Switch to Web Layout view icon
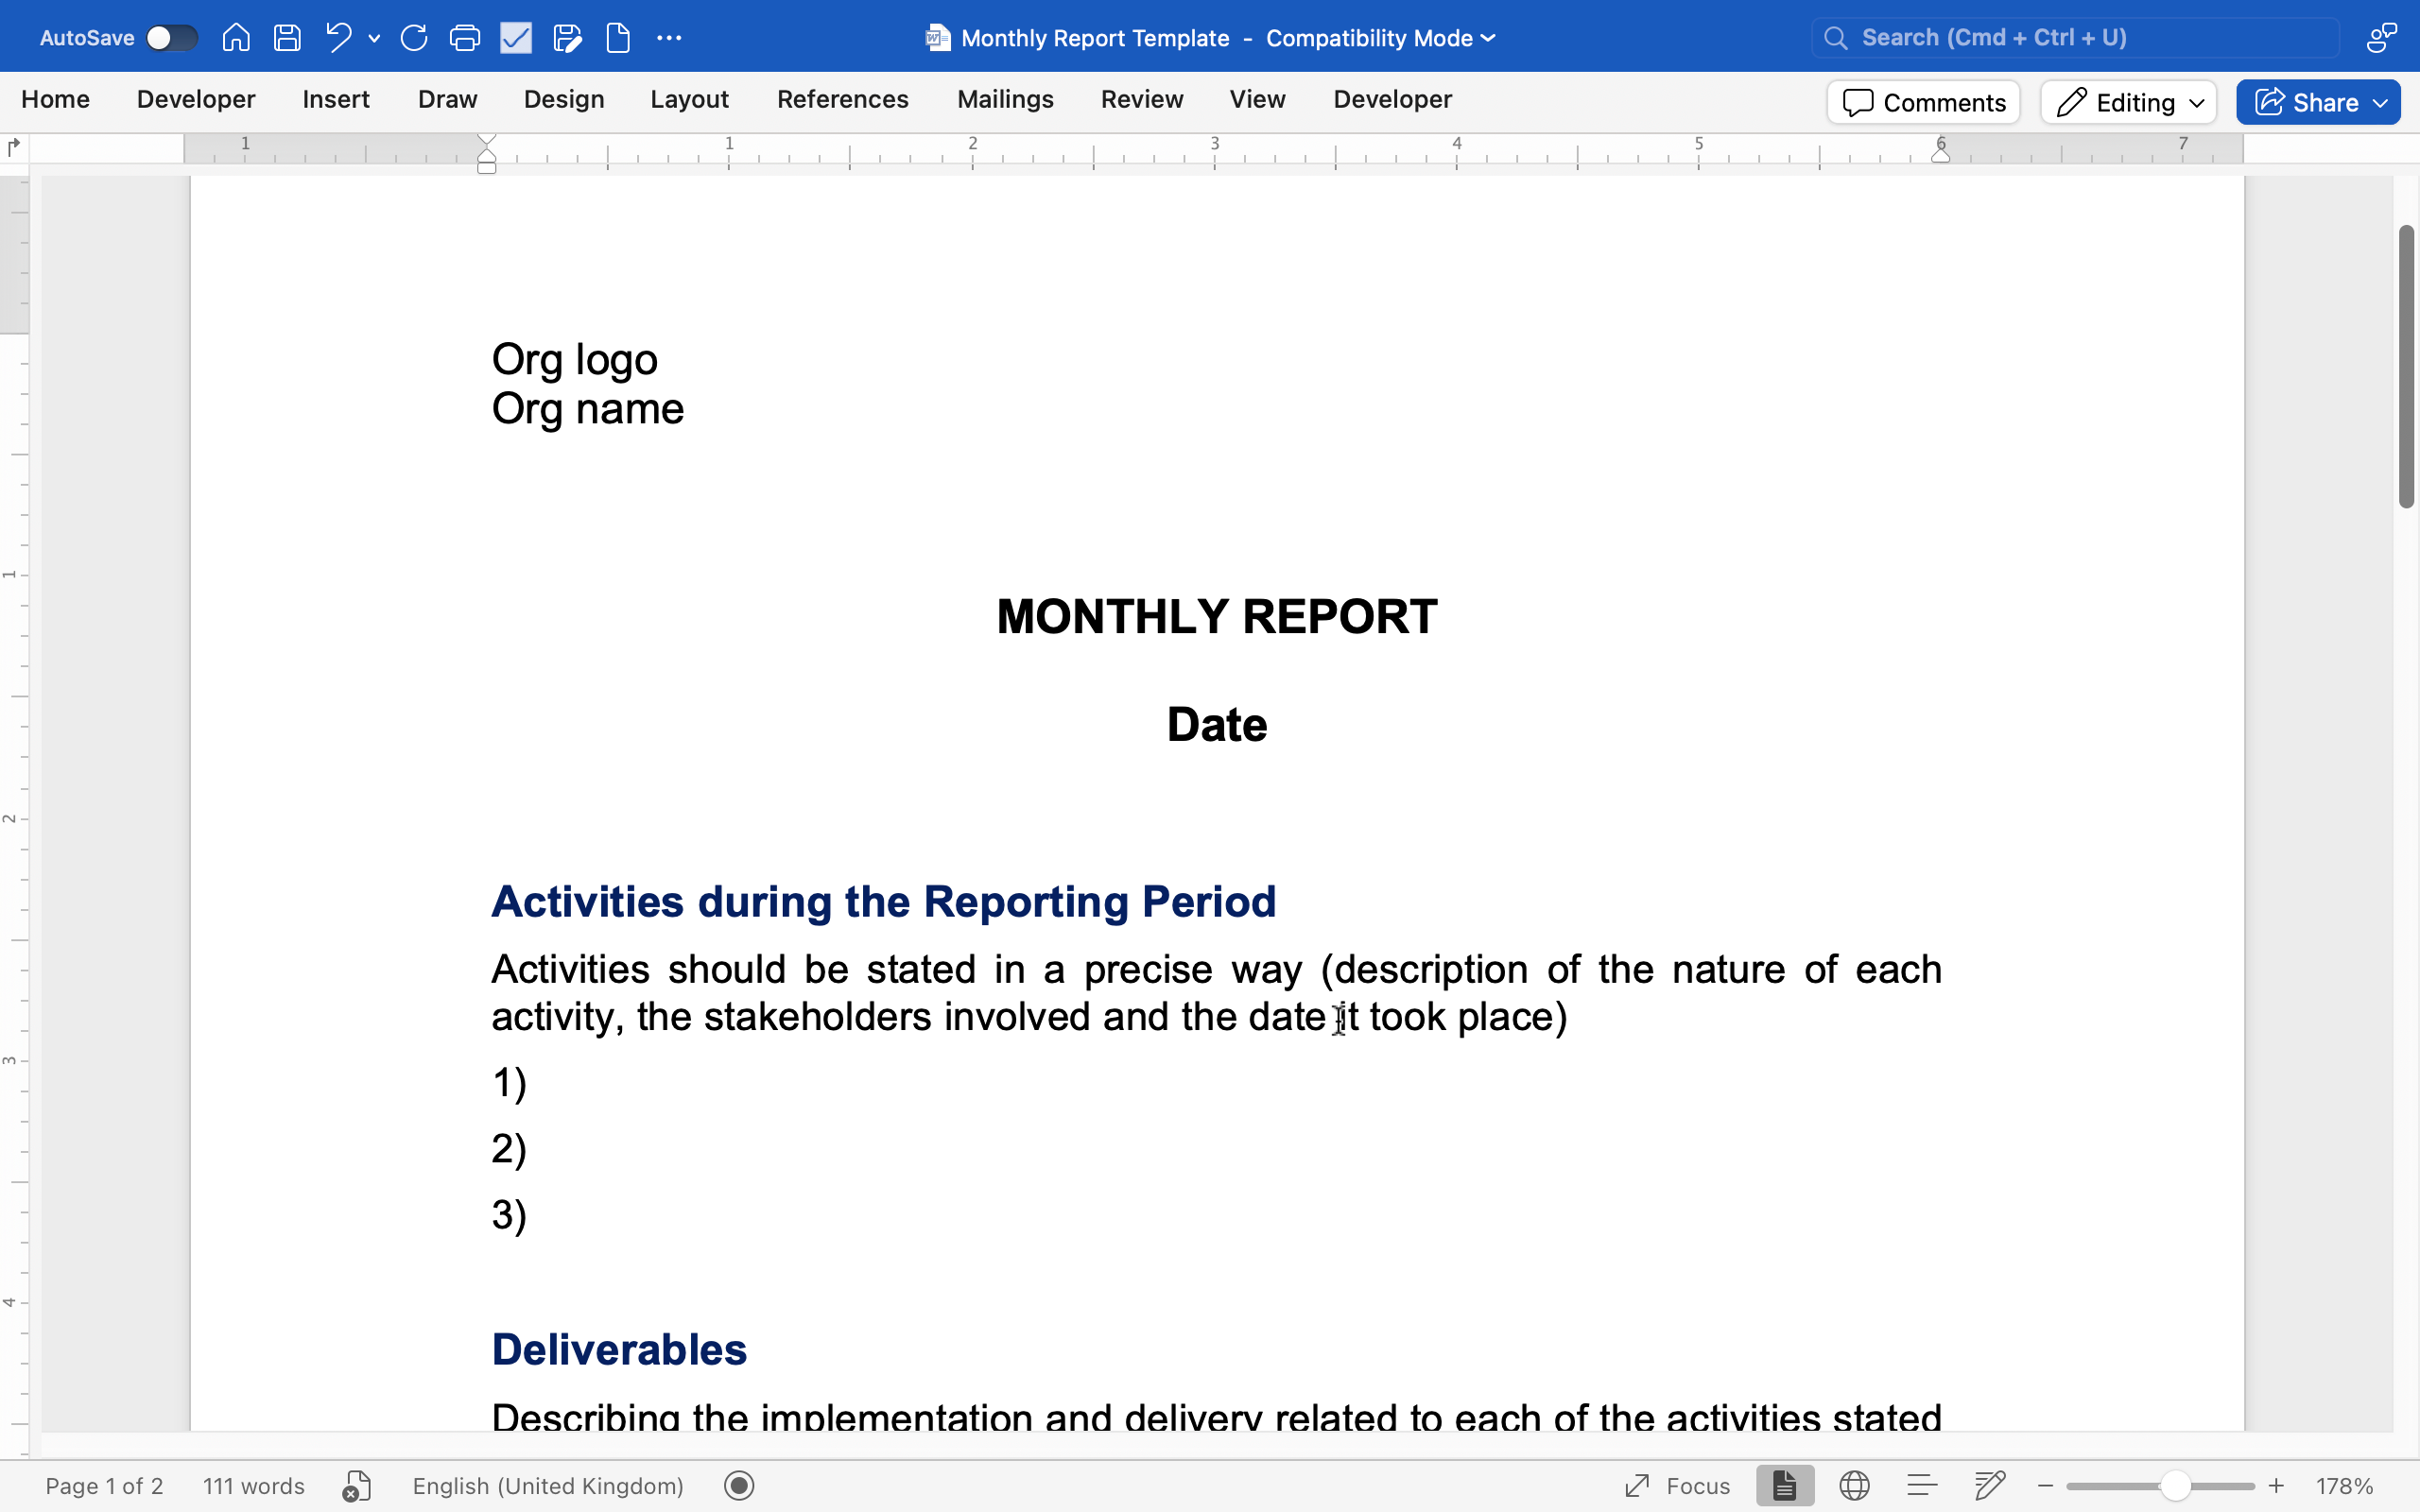This screenshot has height=1512, width=2420. pyautogui.click(x=1854, y=1485)
